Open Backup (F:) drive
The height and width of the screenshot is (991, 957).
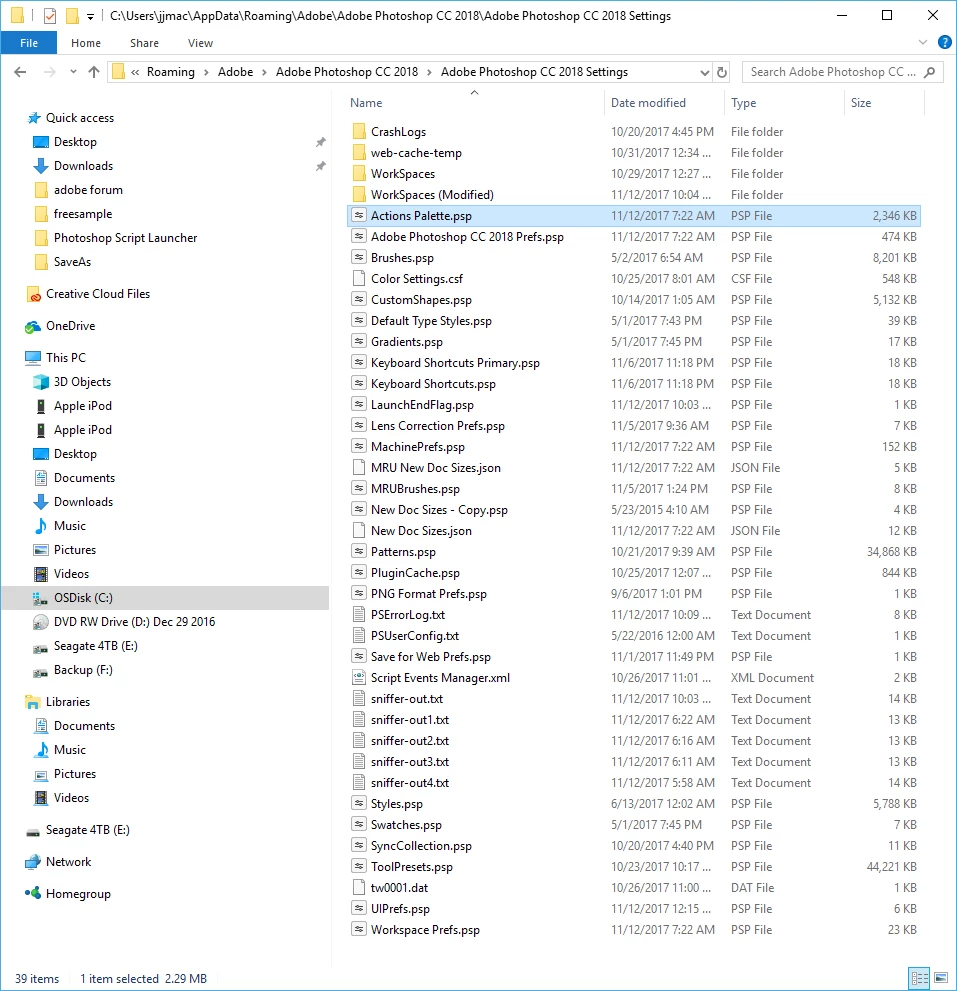(83, 670)
